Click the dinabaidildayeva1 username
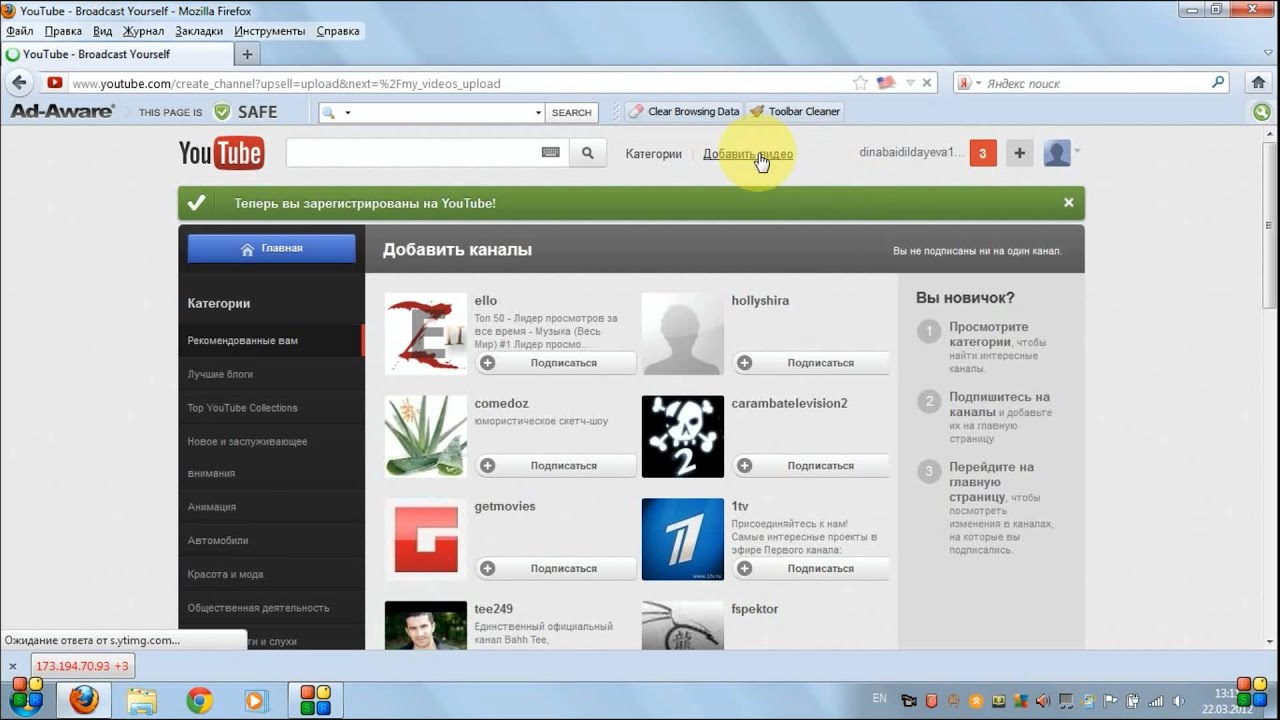Viewport: 1280px width, 720px height. pyautogui.click(x=911, y=153)
